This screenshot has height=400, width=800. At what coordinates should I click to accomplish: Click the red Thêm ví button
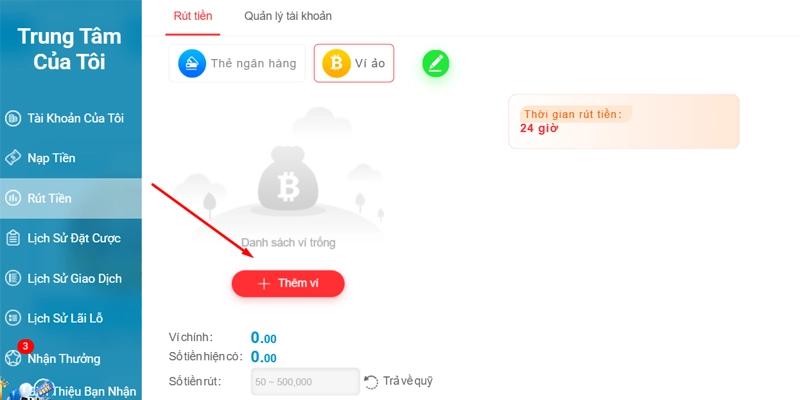coord(288,284)
